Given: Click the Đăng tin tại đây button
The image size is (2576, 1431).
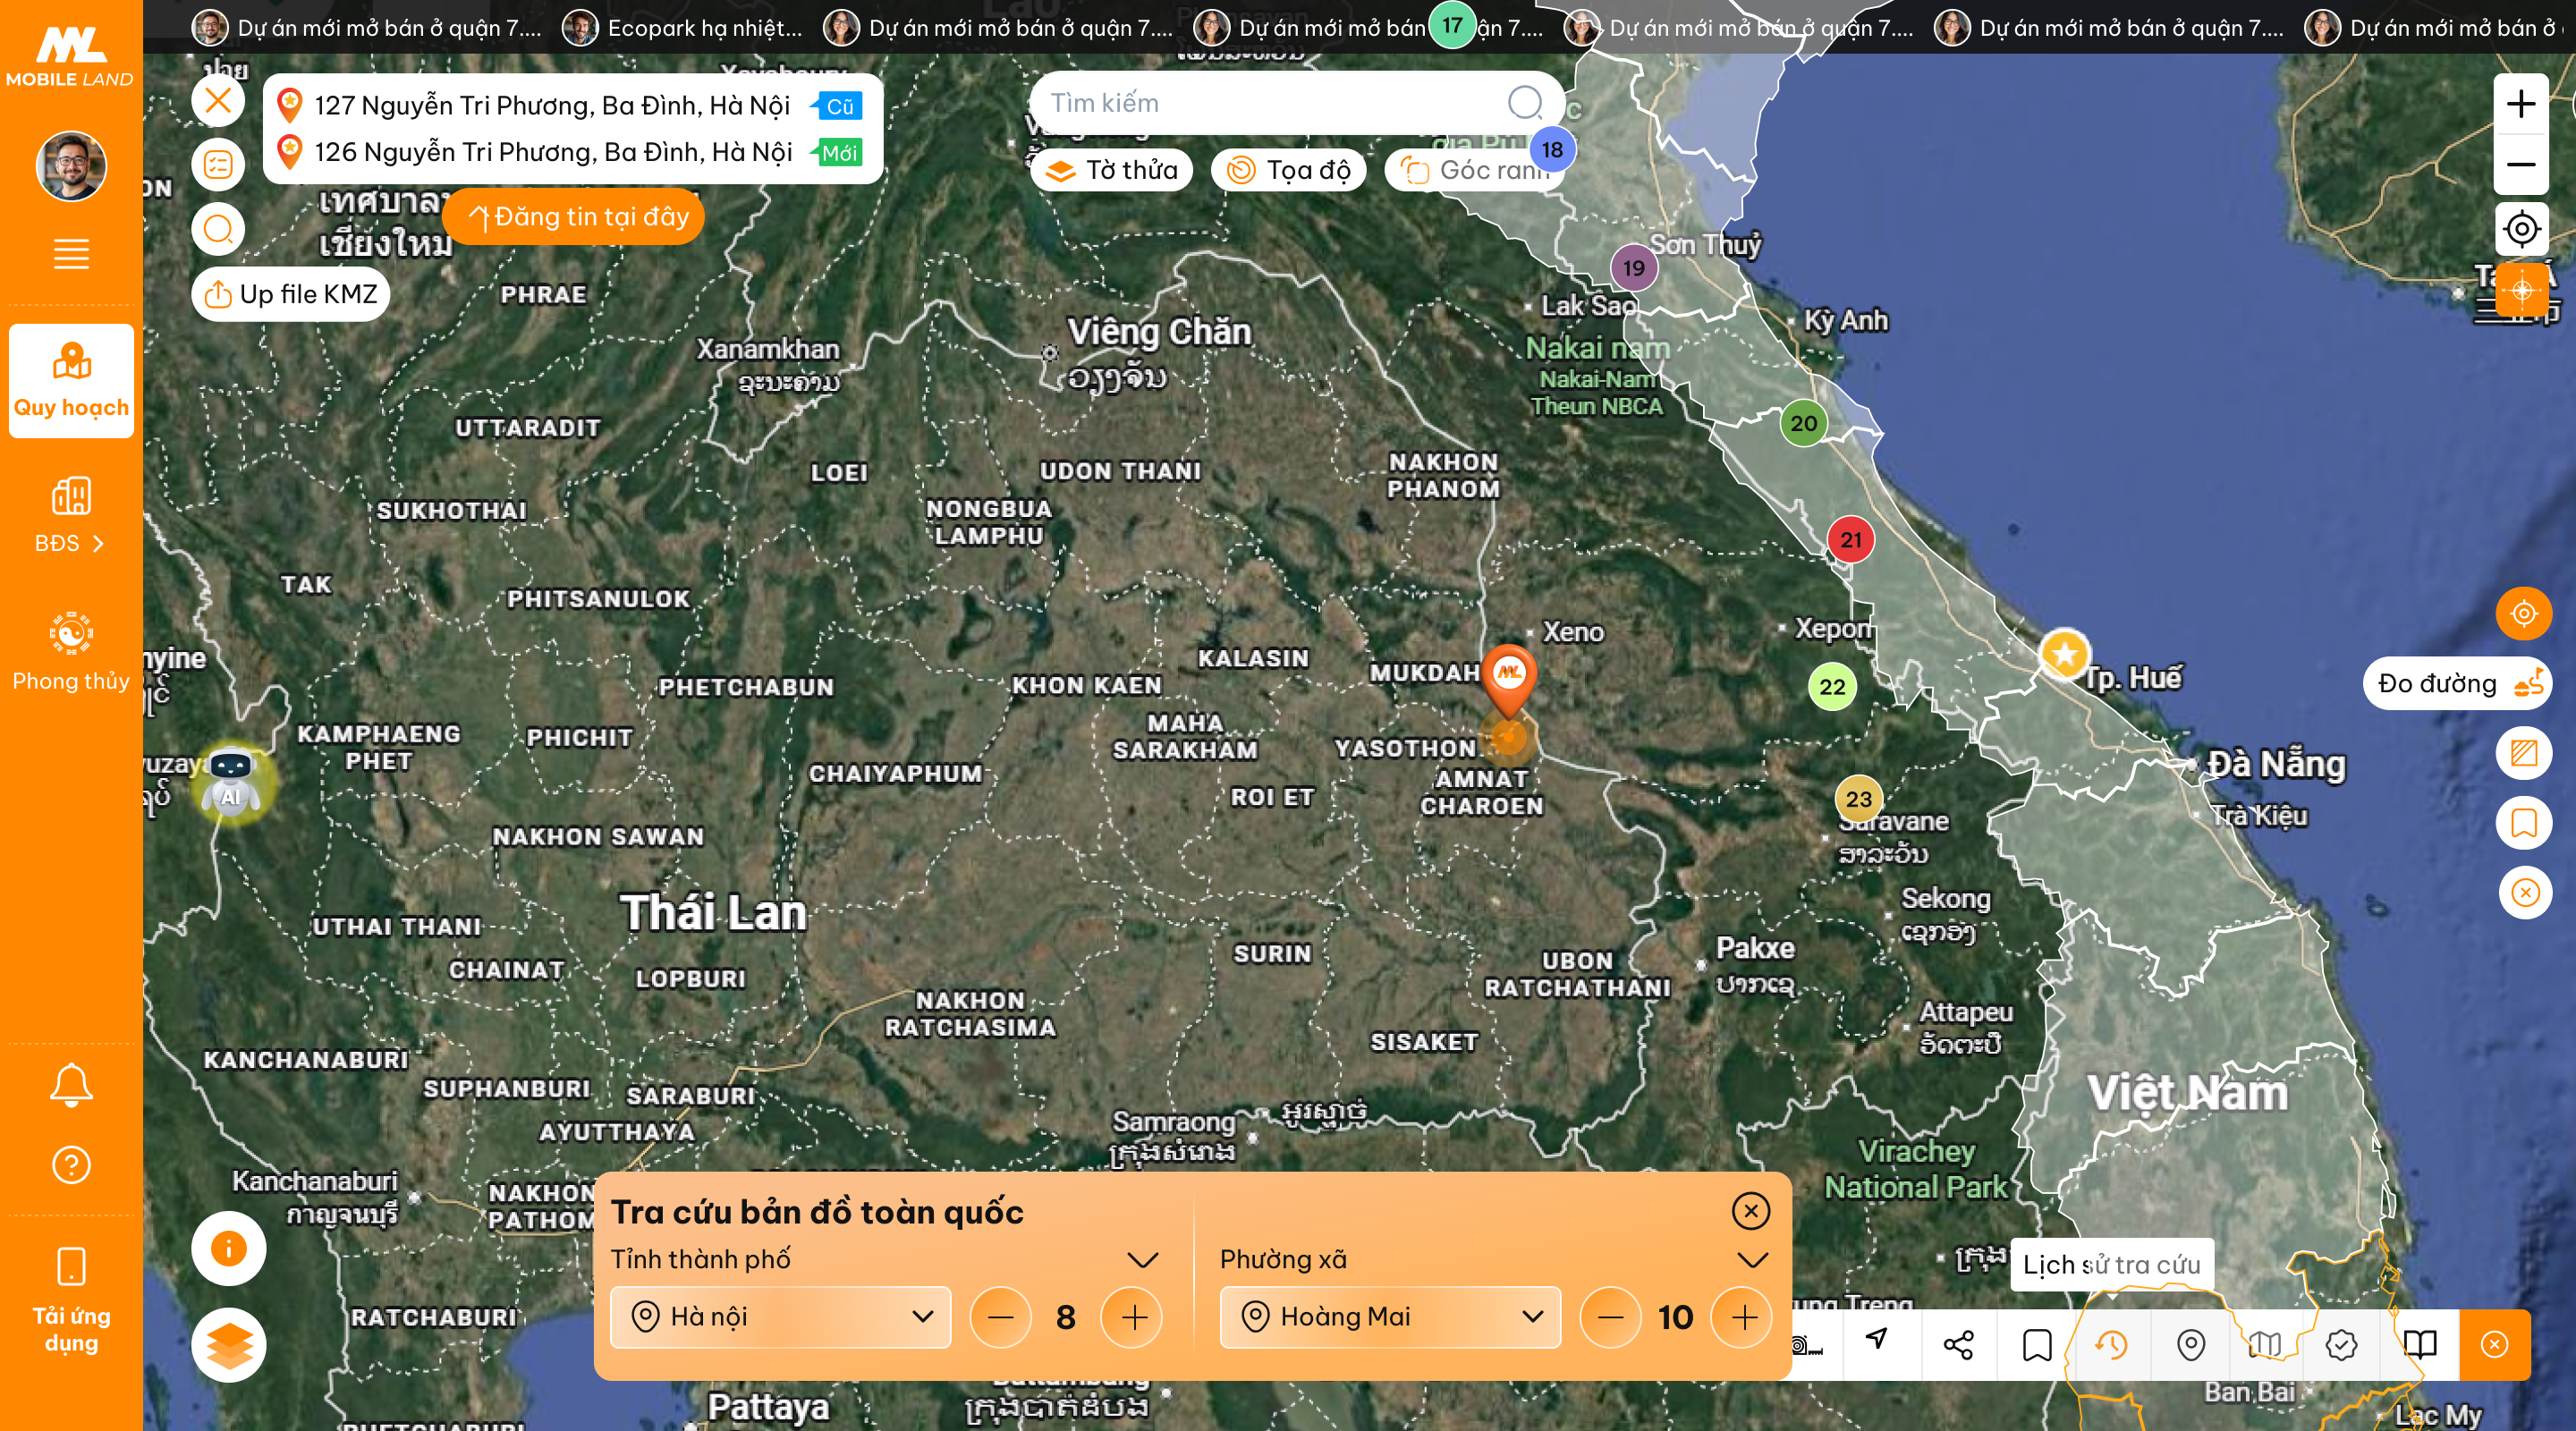Looking at the screenshot, I should (573, 217).
